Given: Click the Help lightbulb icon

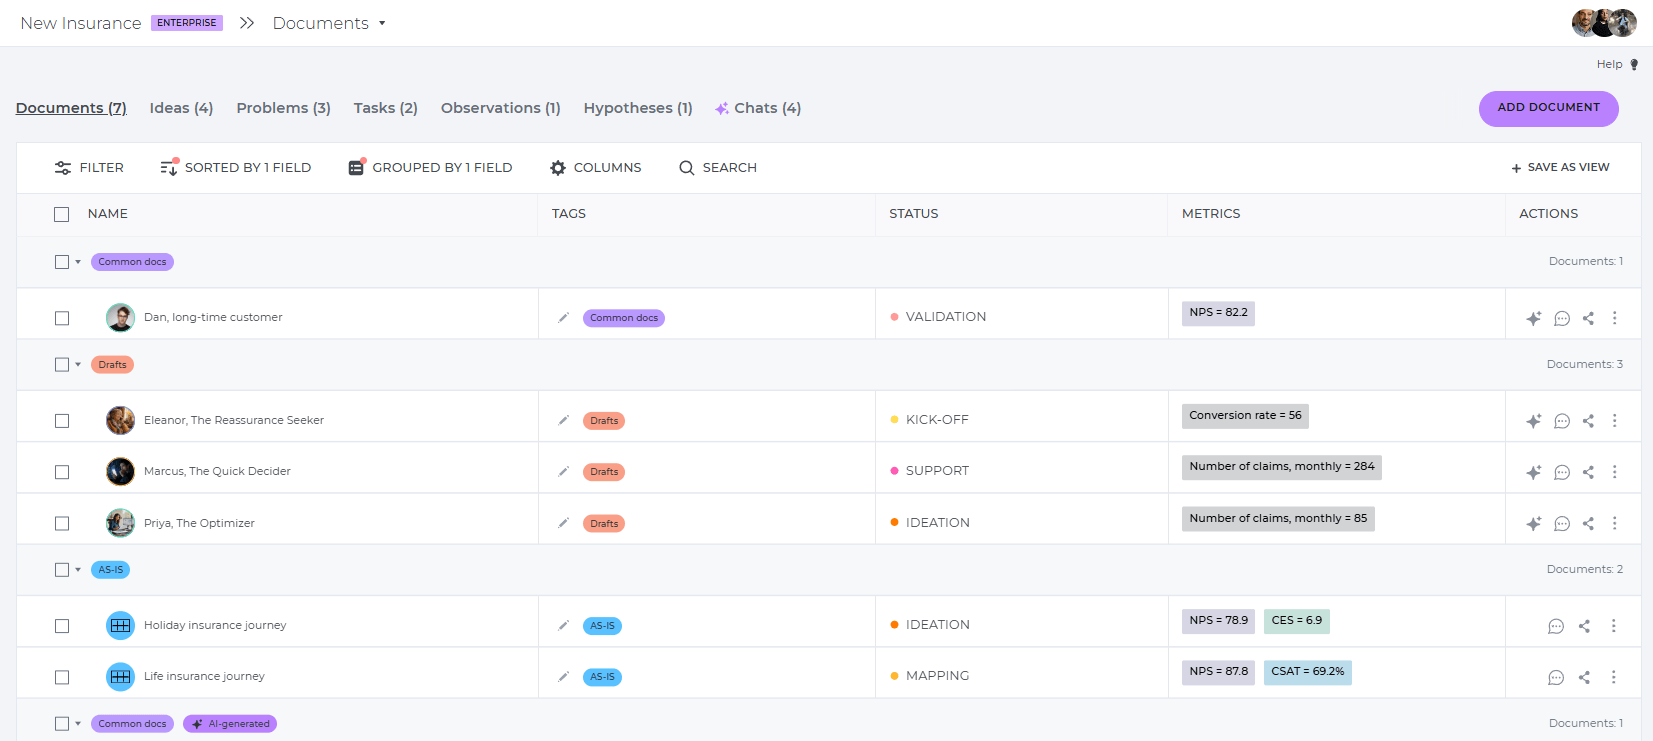Looking at the screenshot, I should [1634, 64].
